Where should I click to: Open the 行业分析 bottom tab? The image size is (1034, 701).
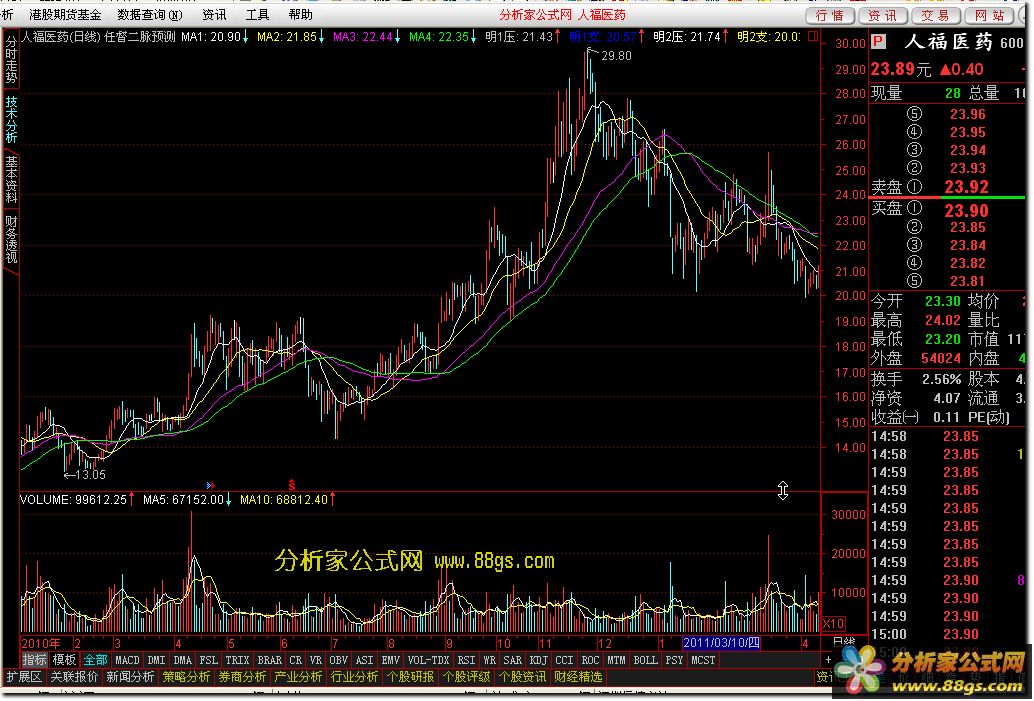(x=355, y=677)
